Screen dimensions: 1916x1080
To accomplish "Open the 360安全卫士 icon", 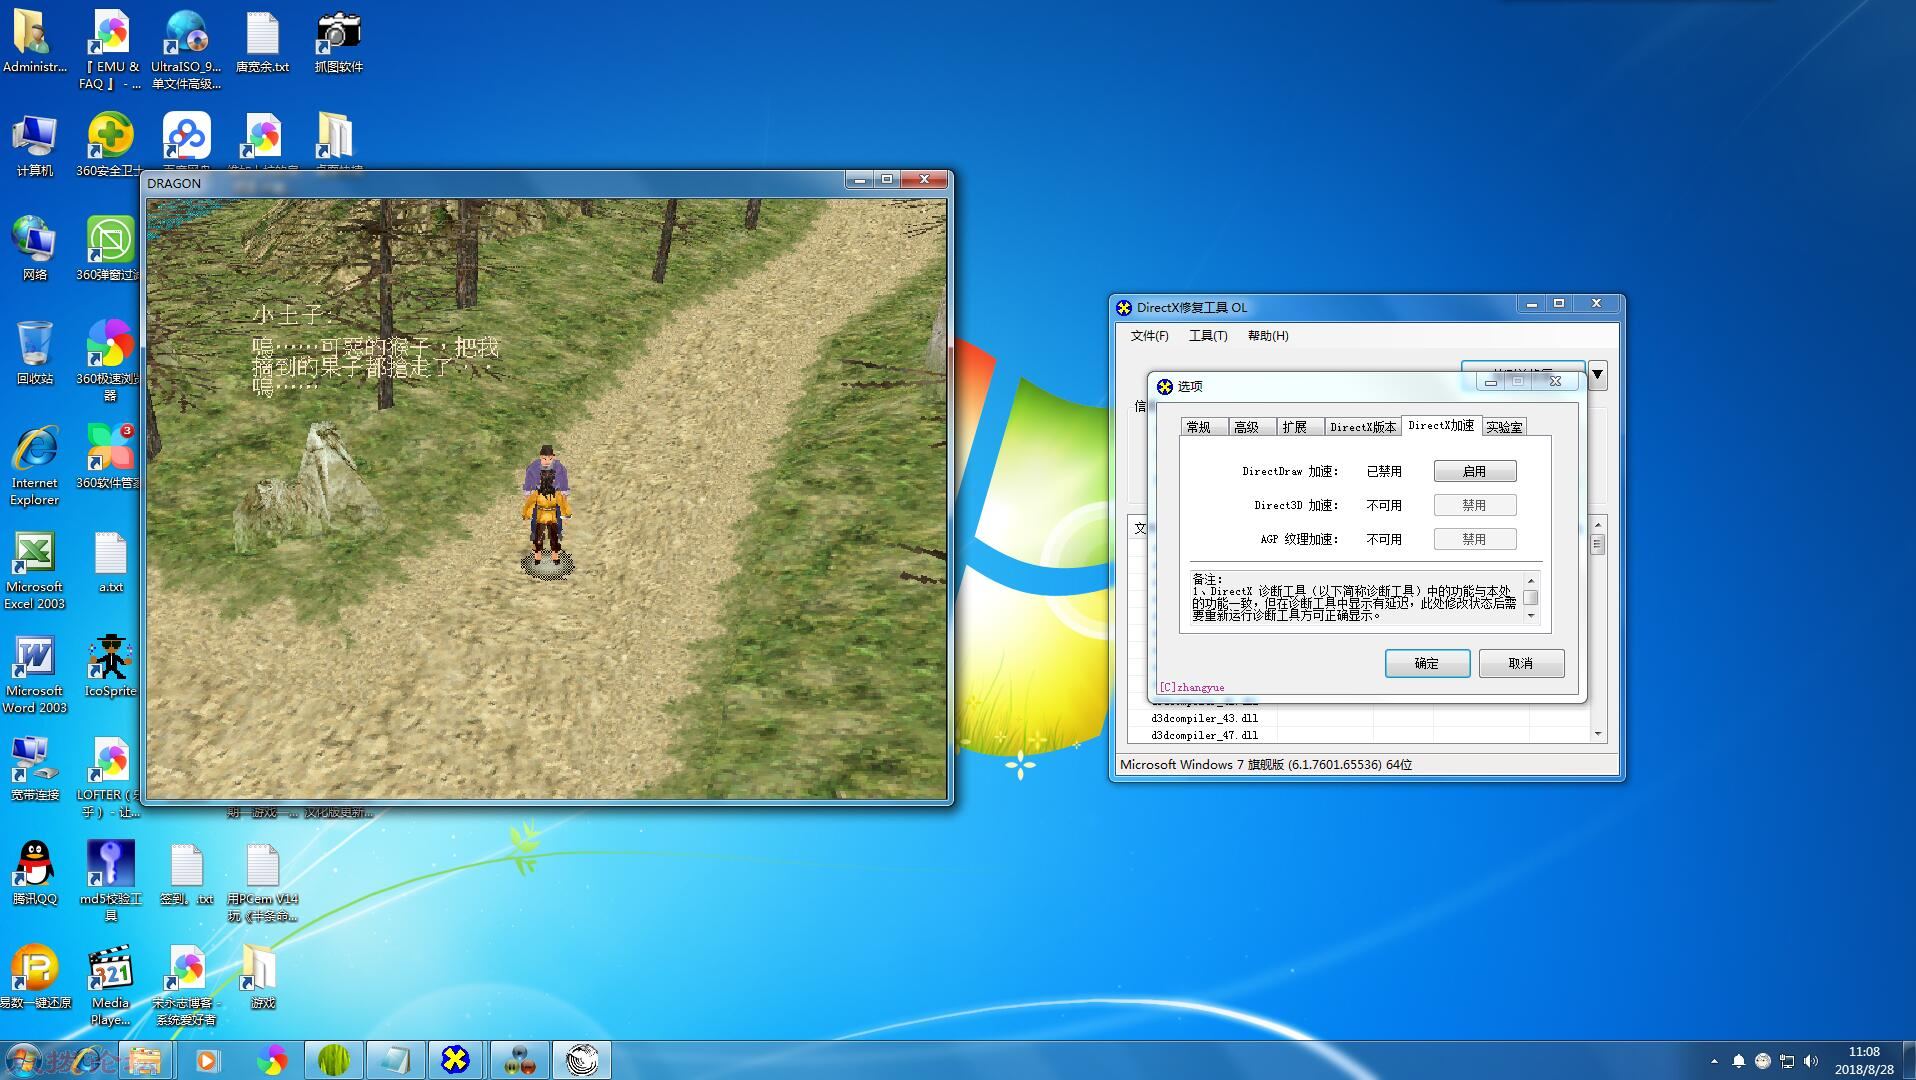I will 110,146.
